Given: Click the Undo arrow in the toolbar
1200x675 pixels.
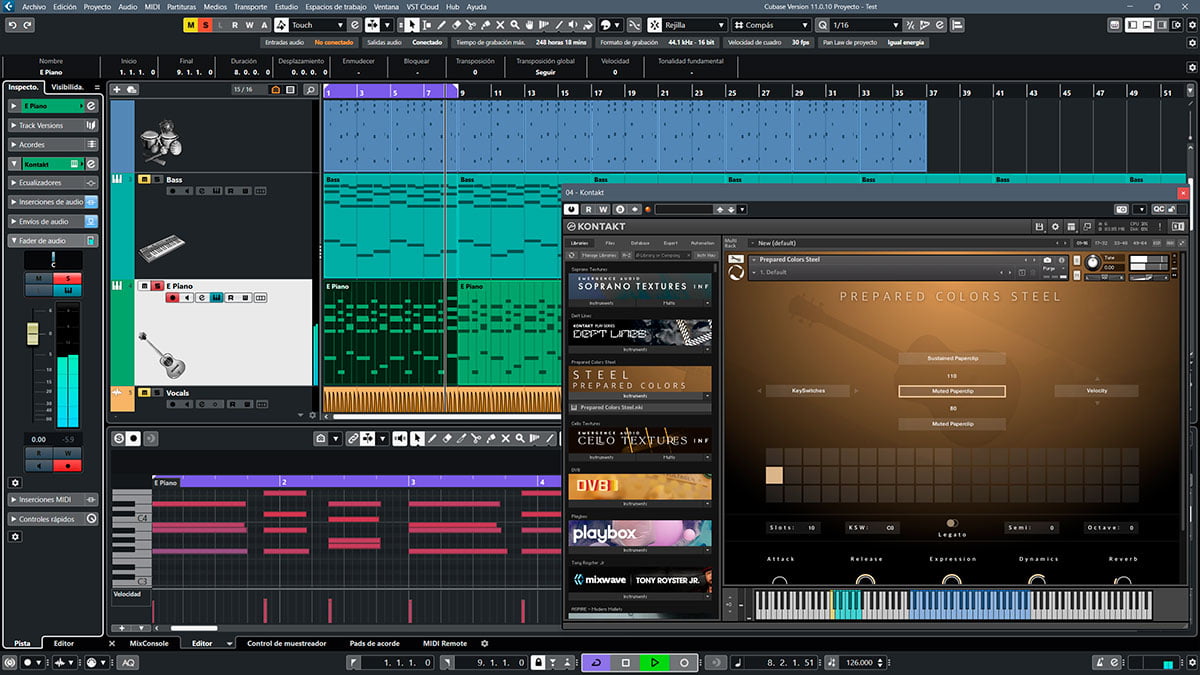Looking at the screenshot, I should (x=13, y=24).
